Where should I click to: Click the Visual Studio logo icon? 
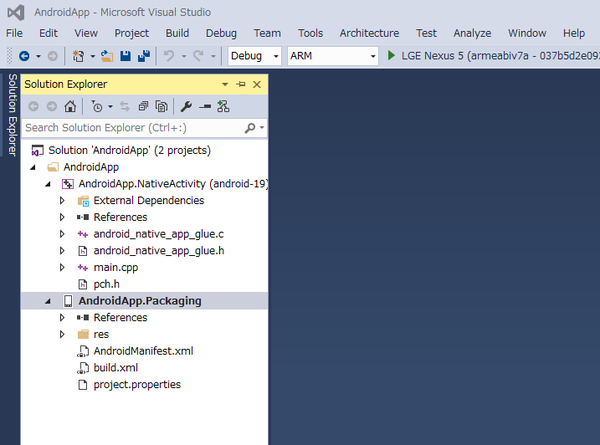click(16, 13)
